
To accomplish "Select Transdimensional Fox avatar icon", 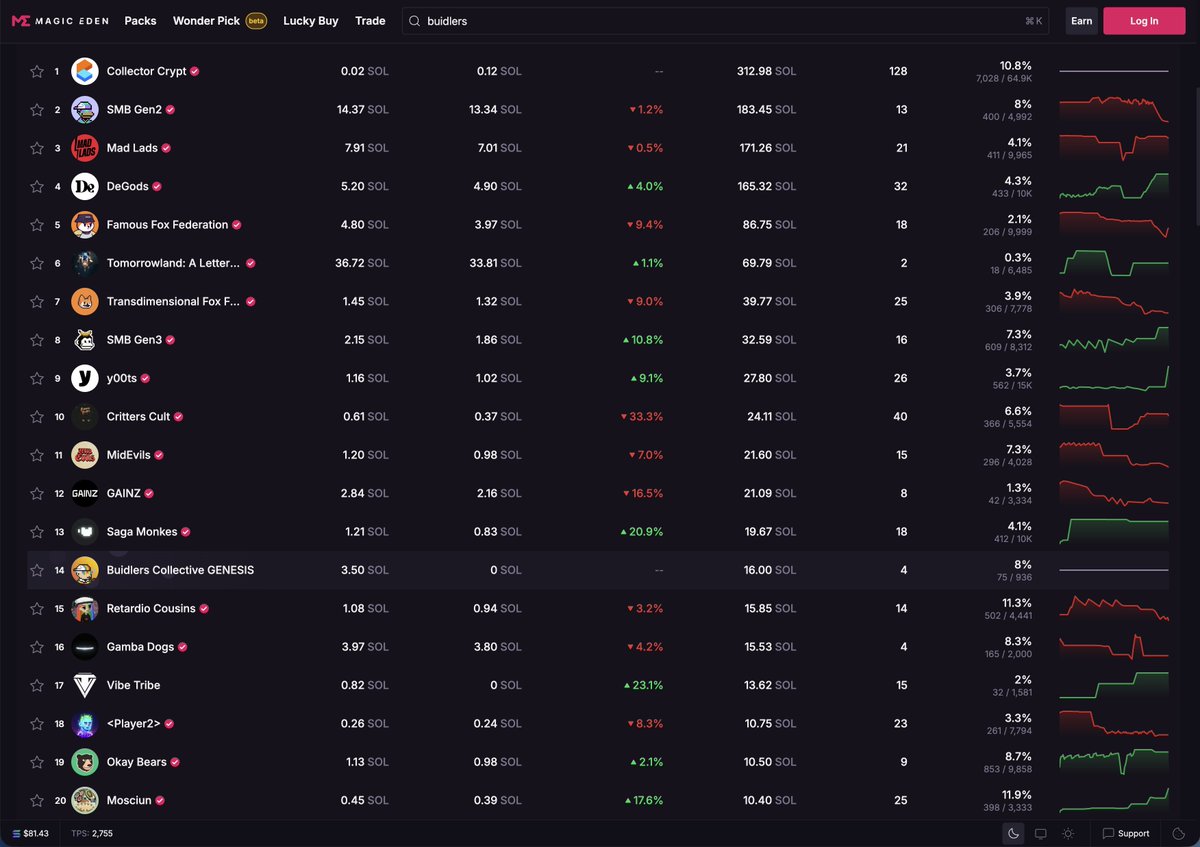I will (85, 301).
